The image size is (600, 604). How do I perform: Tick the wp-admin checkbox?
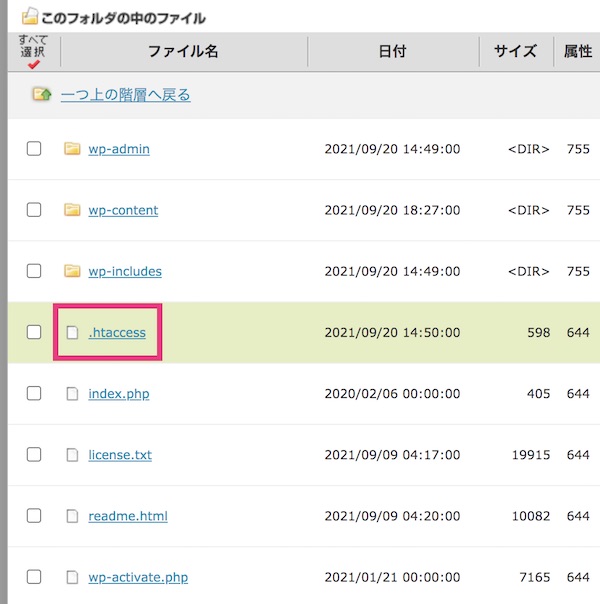tap(34, 149)
